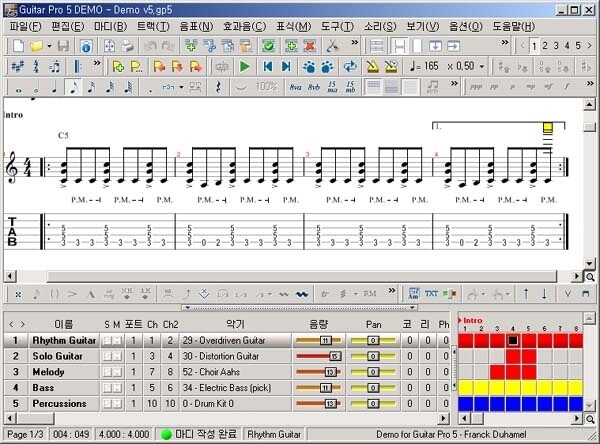This screenshot has height=444, width=600.
Task: Click the key signature sharps icon
Action: [18, 67]
